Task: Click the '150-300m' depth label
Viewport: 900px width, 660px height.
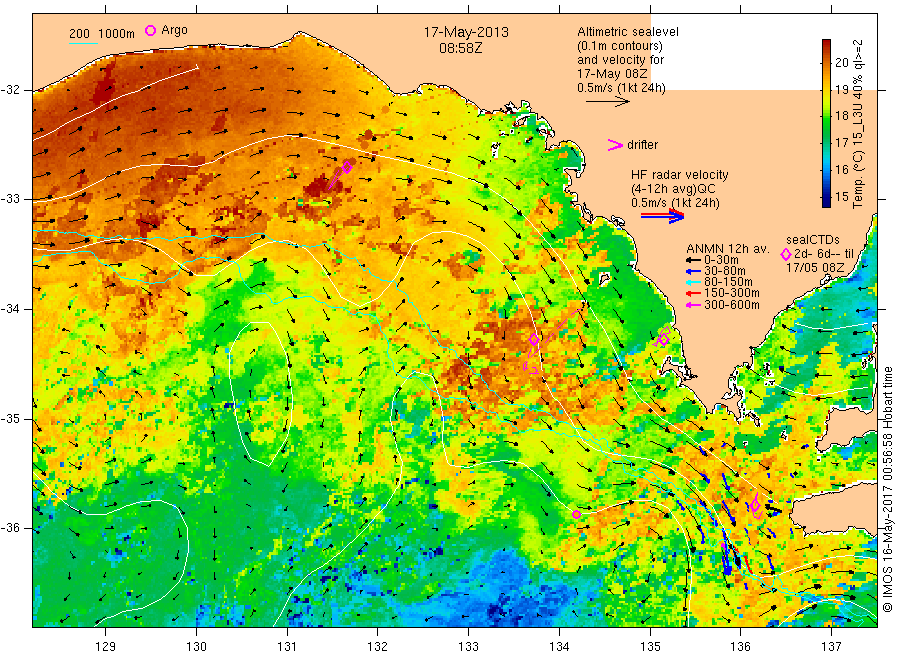Action: click(731, 293)
